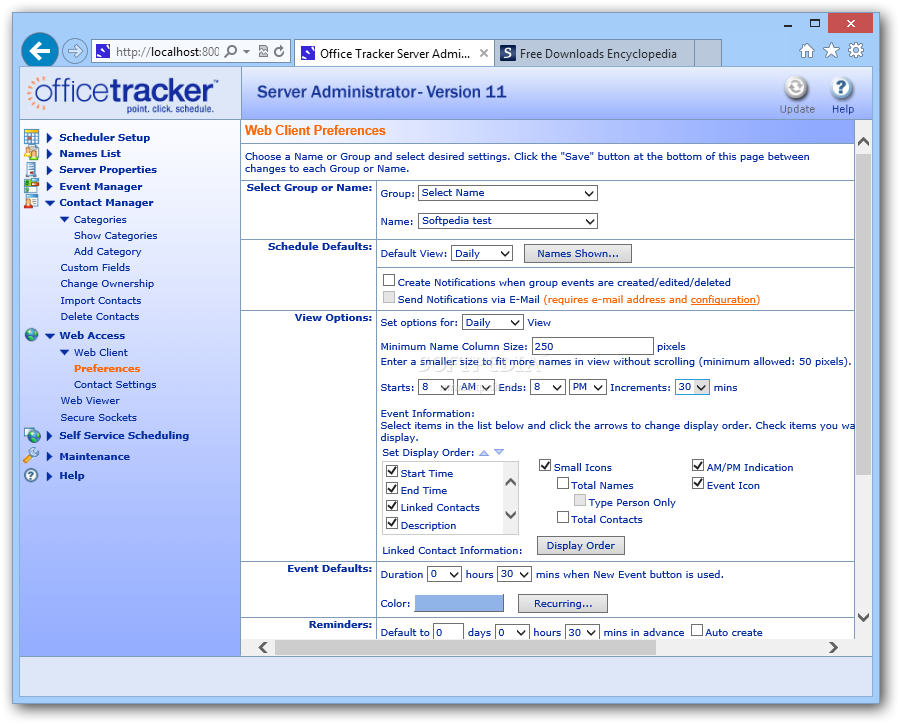Click the Names List people icon
Screen dimensions: 900x724
coord(32,153)
